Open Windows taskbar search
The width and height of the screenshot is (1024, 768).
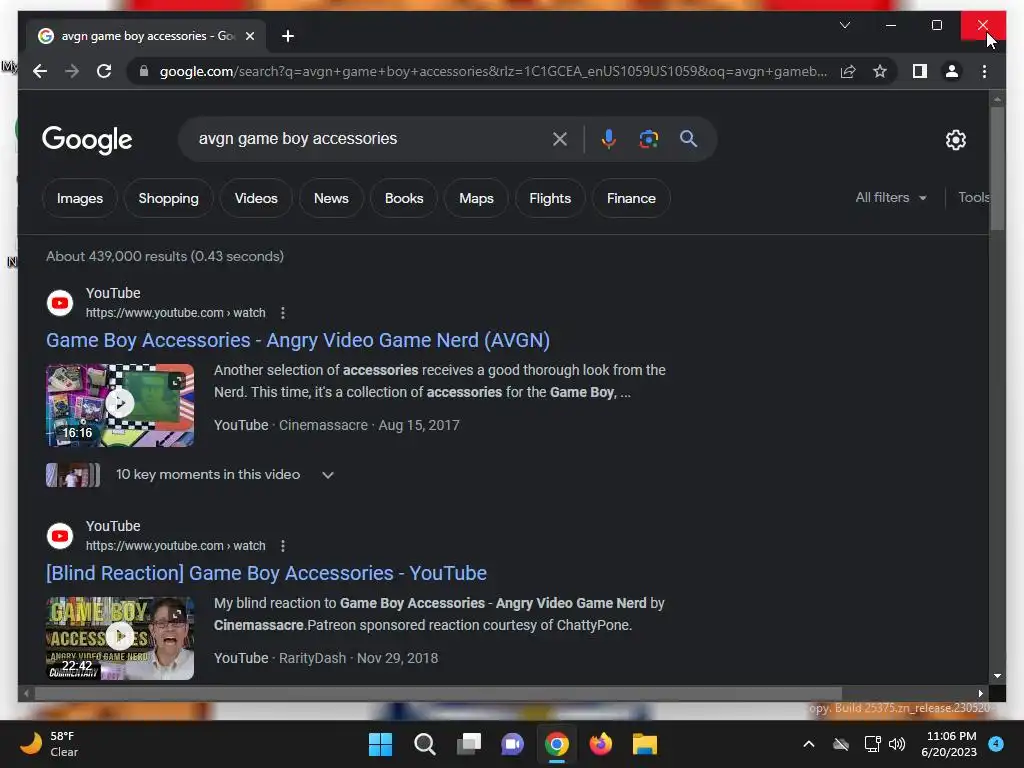[x=424, y=744]
